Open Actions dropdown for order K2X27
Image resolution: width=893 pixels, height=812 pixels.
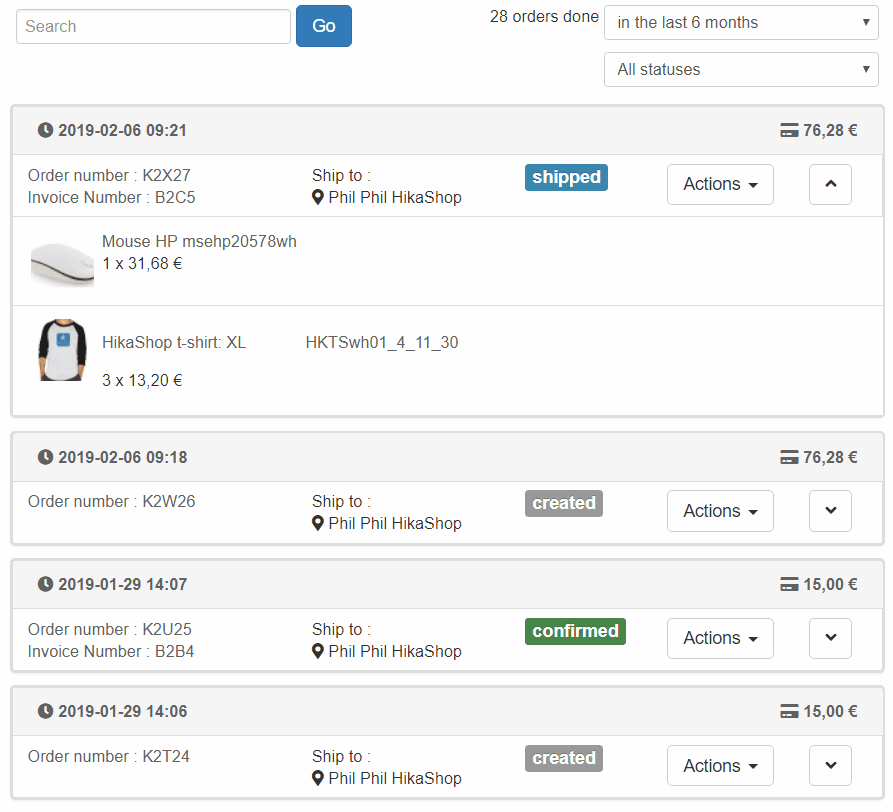tap(720, 184)
